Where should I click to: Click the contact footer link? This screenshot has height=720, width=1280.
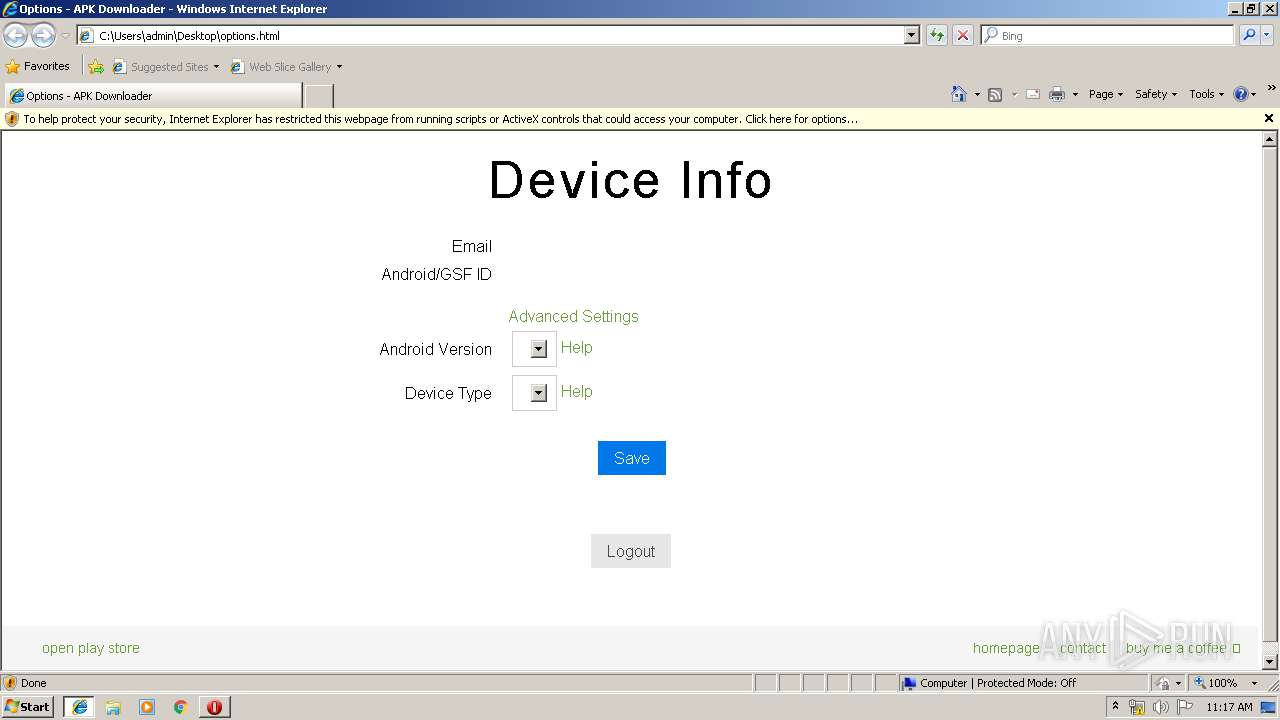1082,648
